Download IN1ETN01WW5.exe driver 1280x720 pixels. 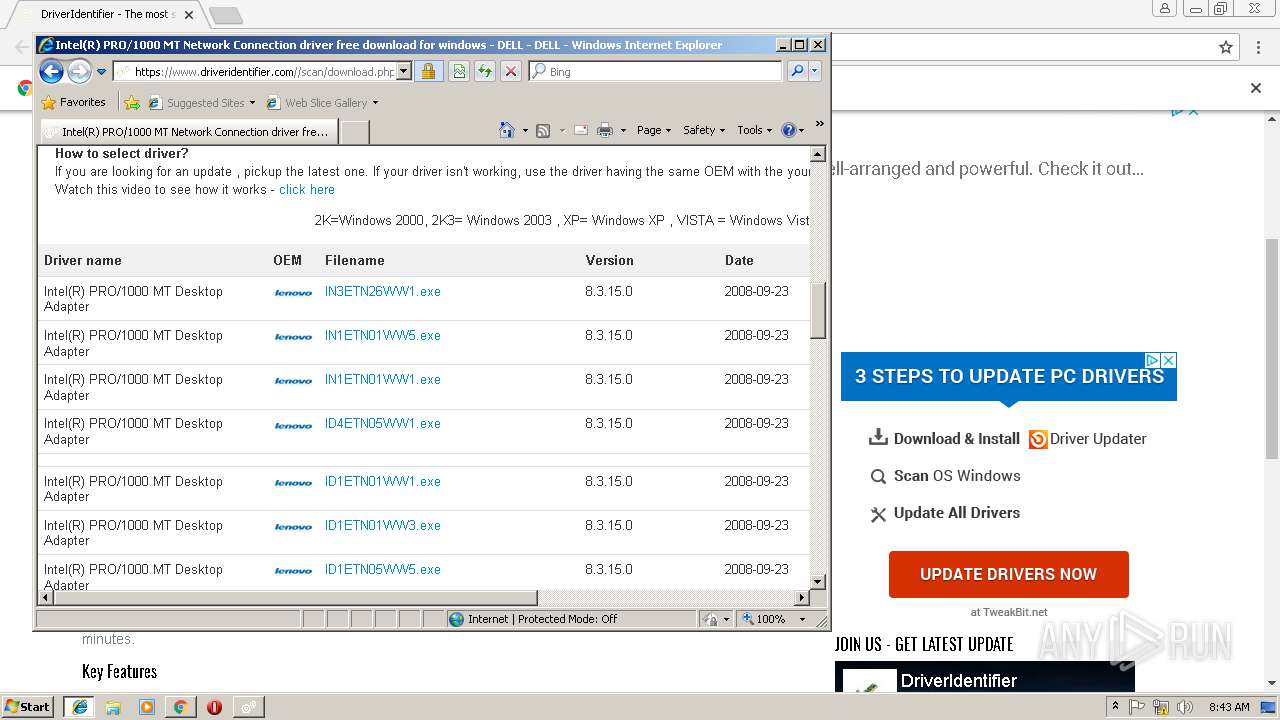(382, 335)
